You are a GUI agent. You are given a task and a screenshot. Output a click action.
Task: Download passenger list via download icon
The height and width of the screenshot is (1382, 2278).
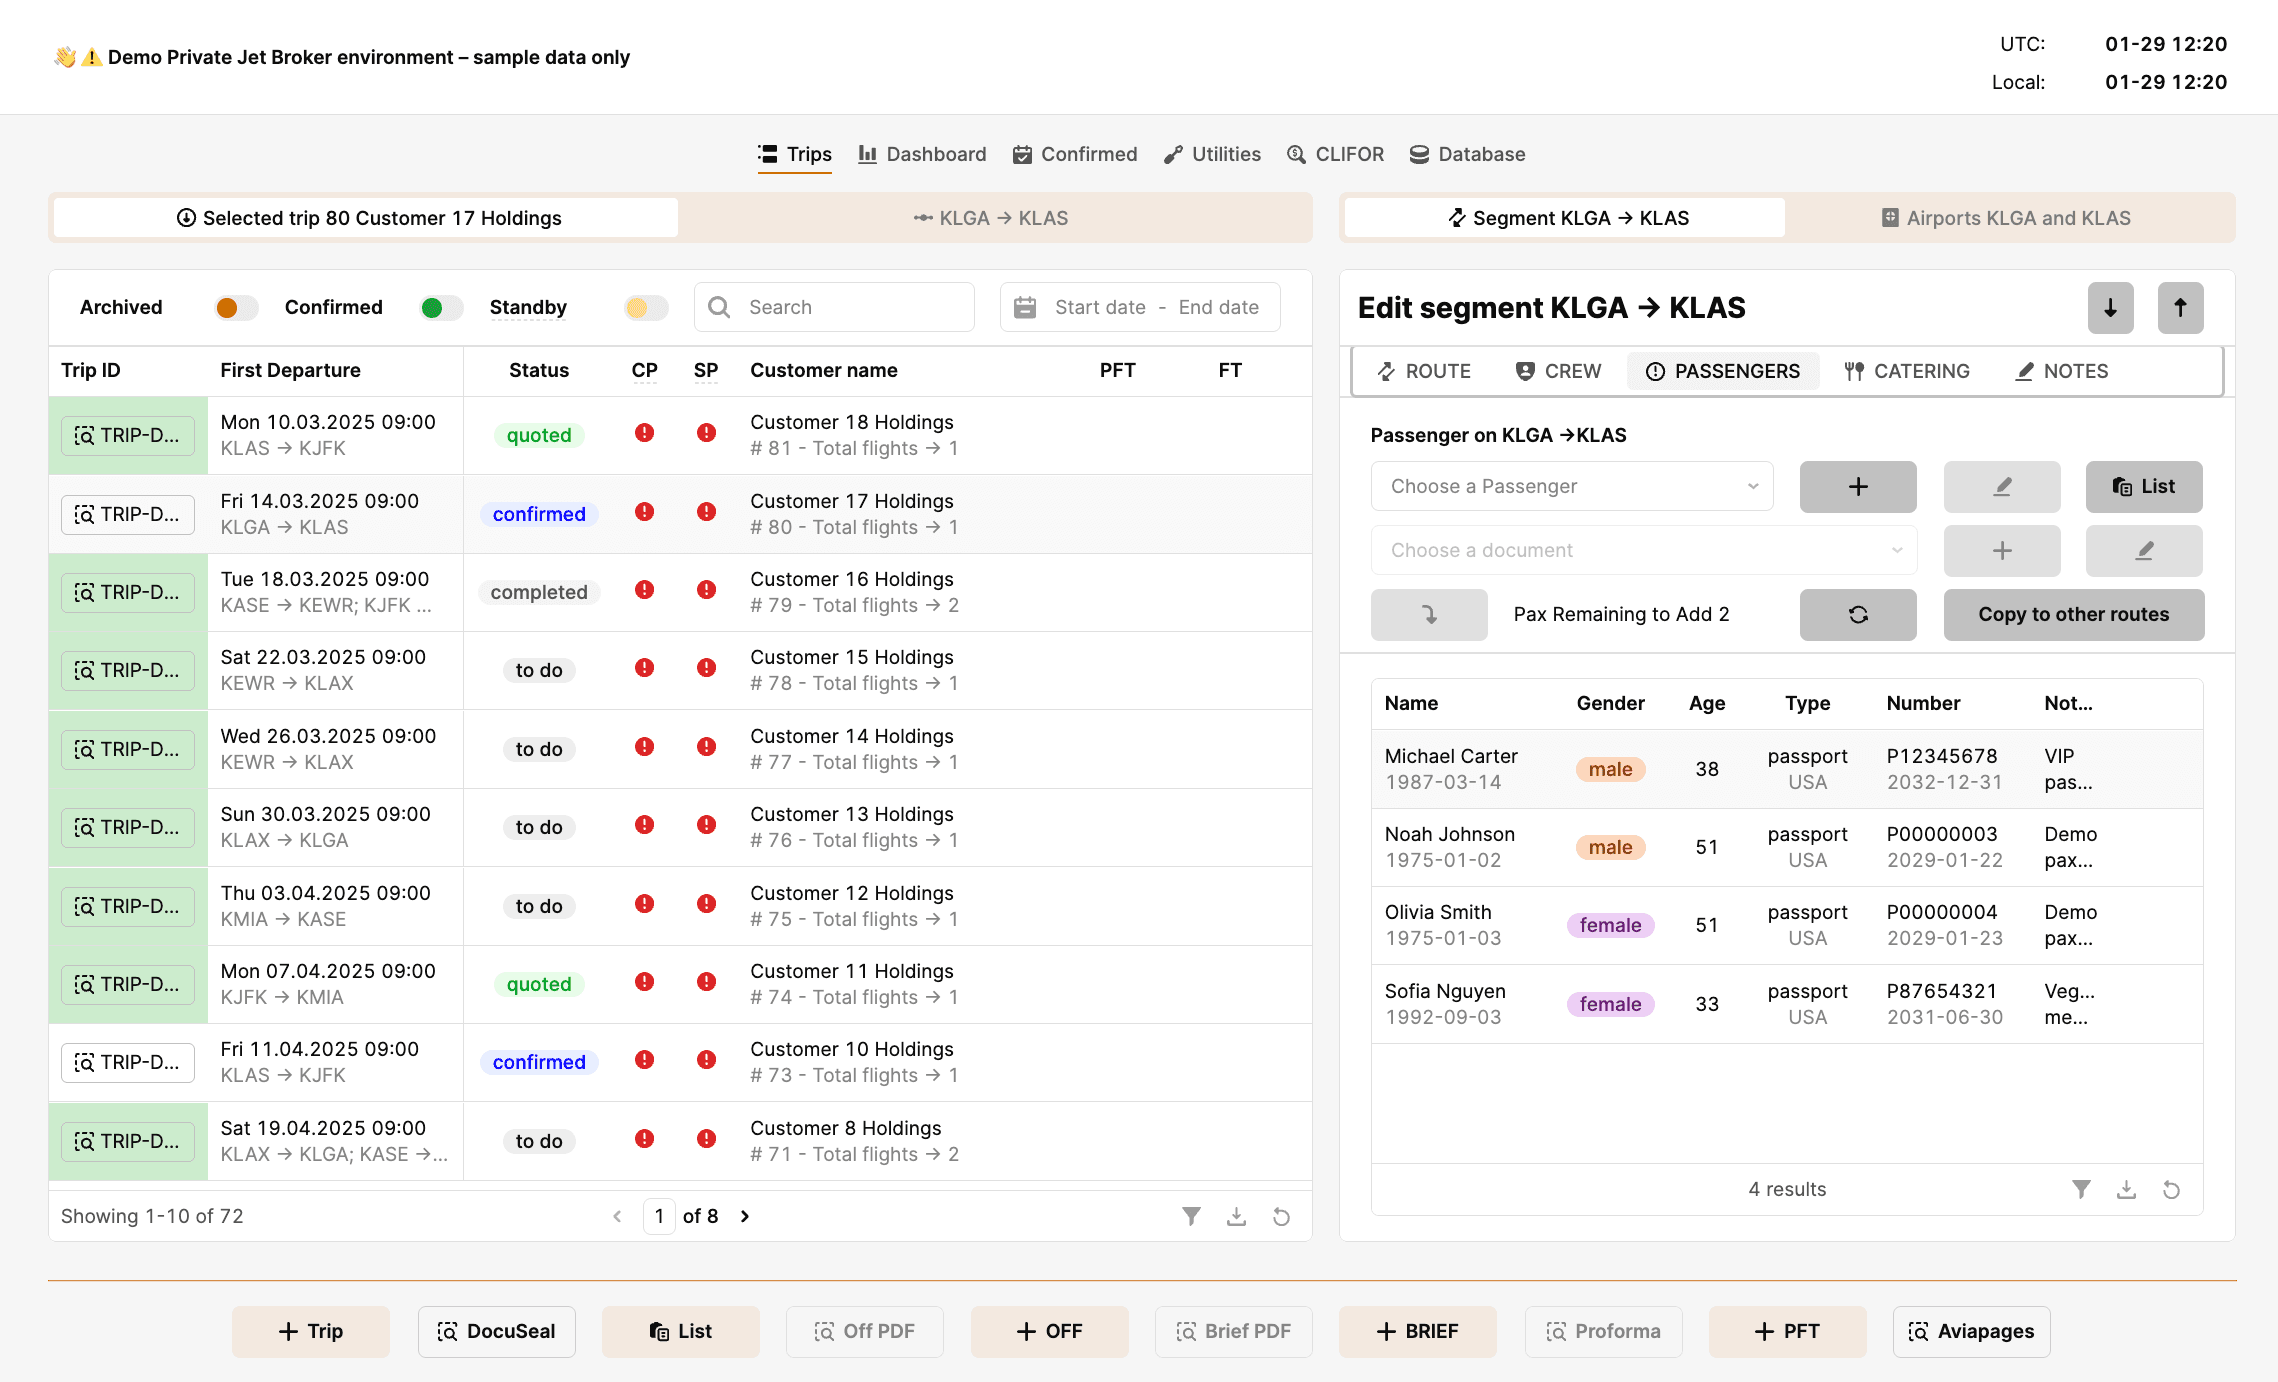[x=2126, y=1189]
